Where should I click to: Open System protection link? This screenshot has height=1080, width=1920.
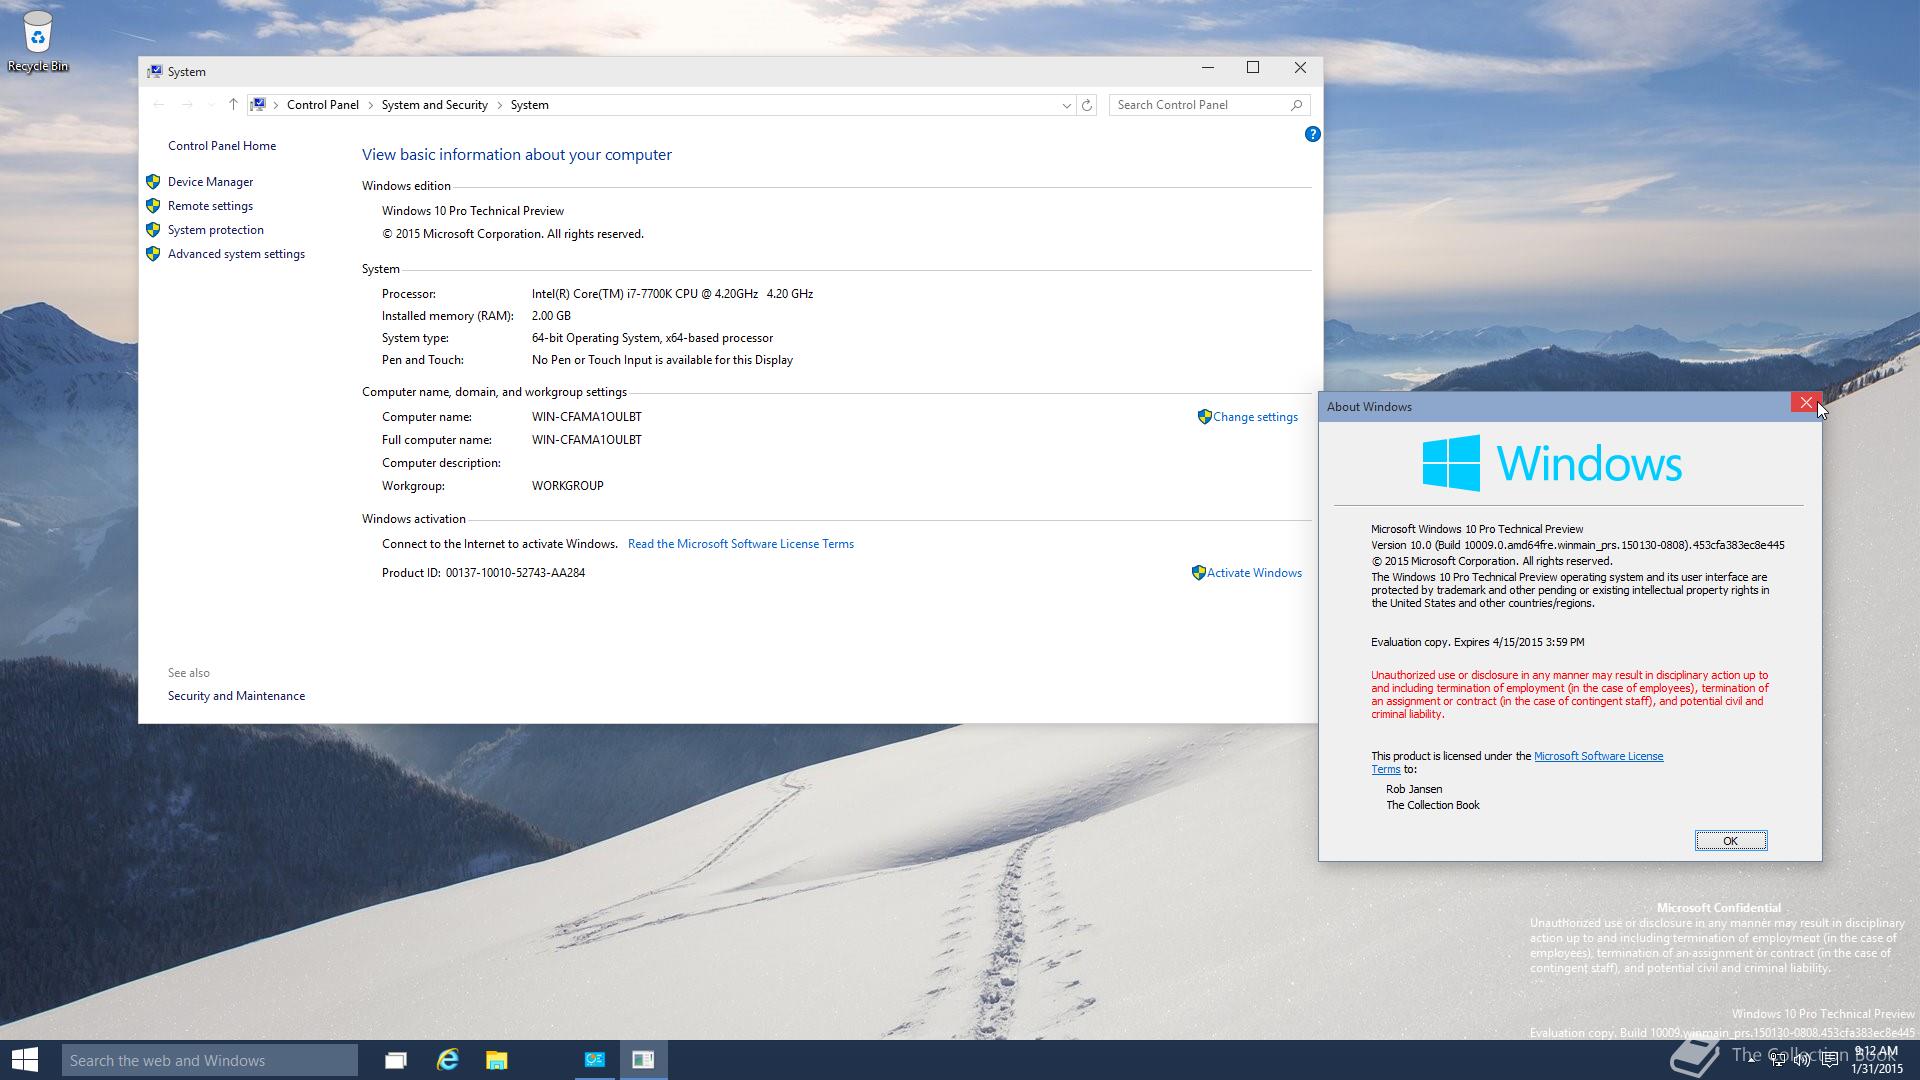(x=216, y=230)
